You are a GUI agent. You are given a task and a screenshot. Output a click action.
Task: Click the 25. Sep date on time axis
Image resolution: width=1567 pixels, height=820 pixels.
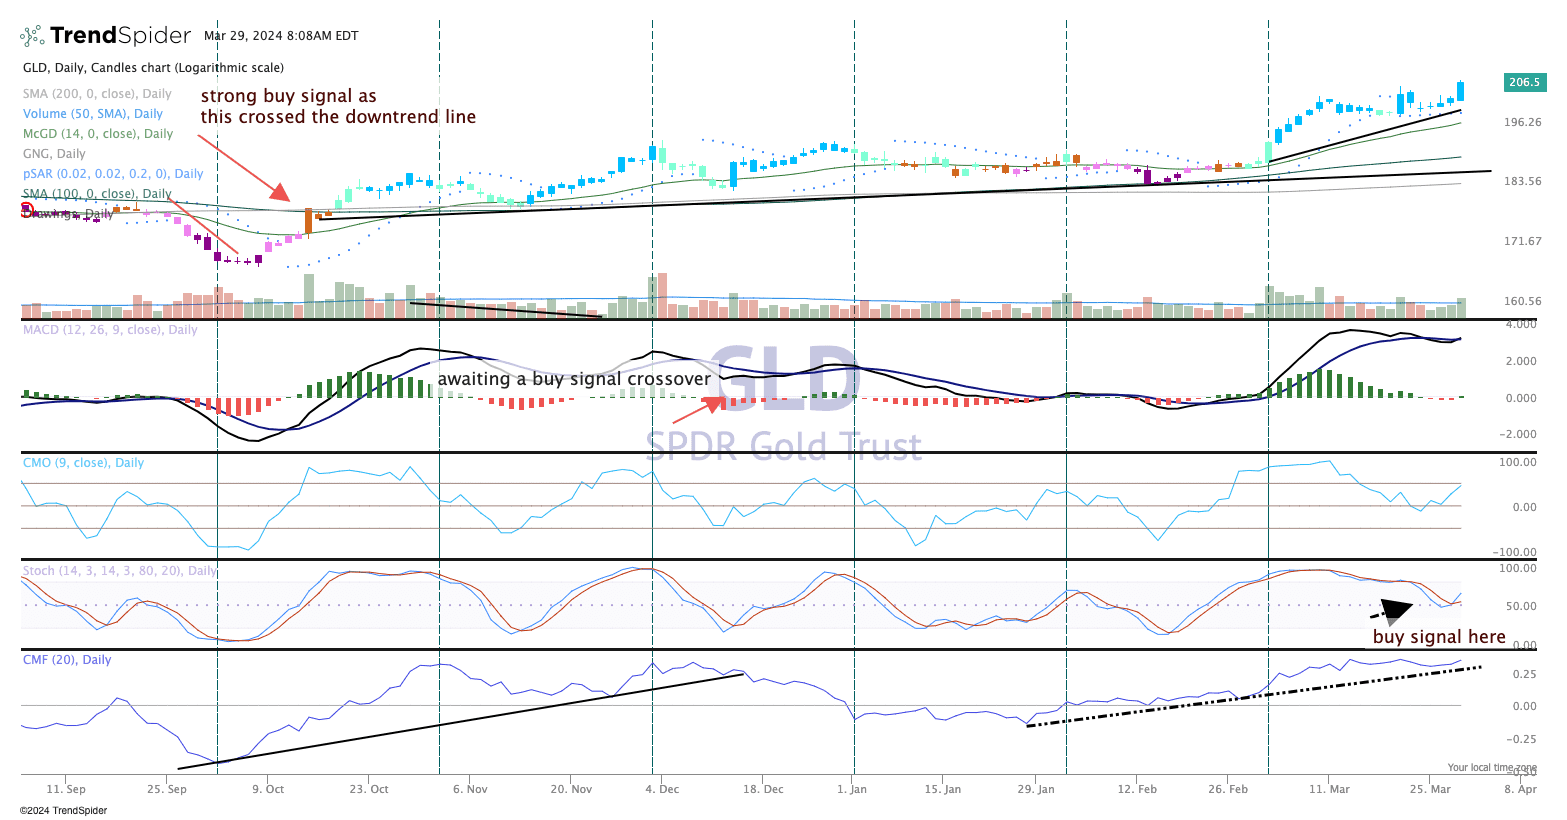coord(167,789)
